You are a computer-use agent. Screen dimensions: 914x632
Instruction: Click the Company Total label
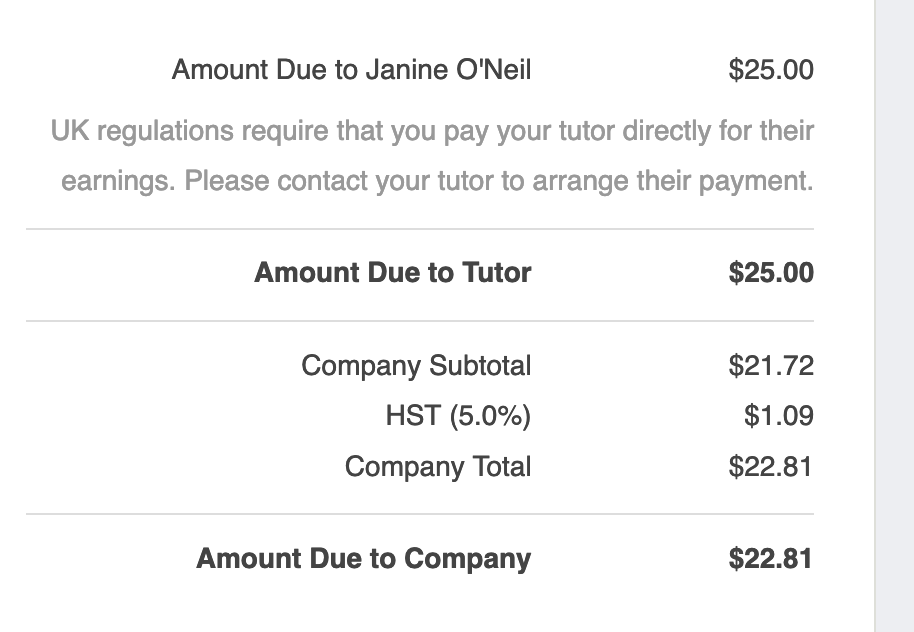pyautogui.click(x=438, y=467)
